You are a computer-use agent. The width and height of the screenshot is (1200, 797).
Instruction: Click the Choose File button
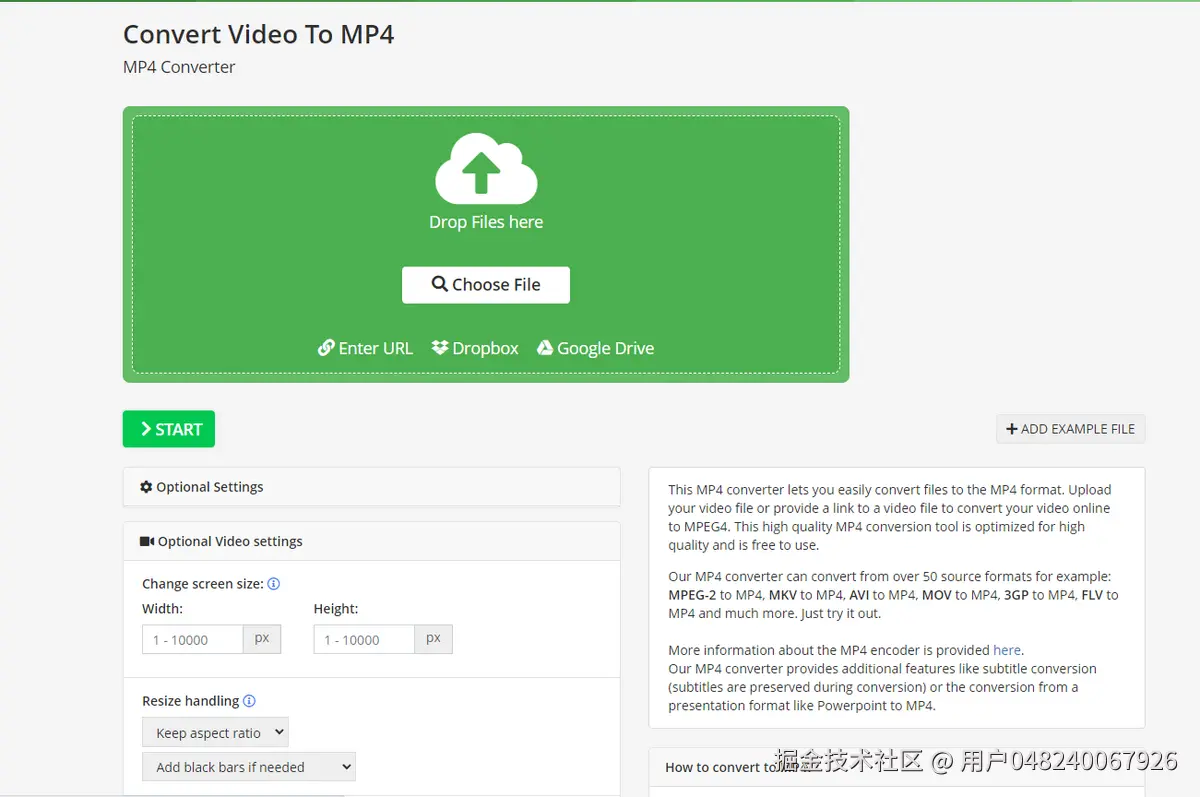[x=486, y=285]
